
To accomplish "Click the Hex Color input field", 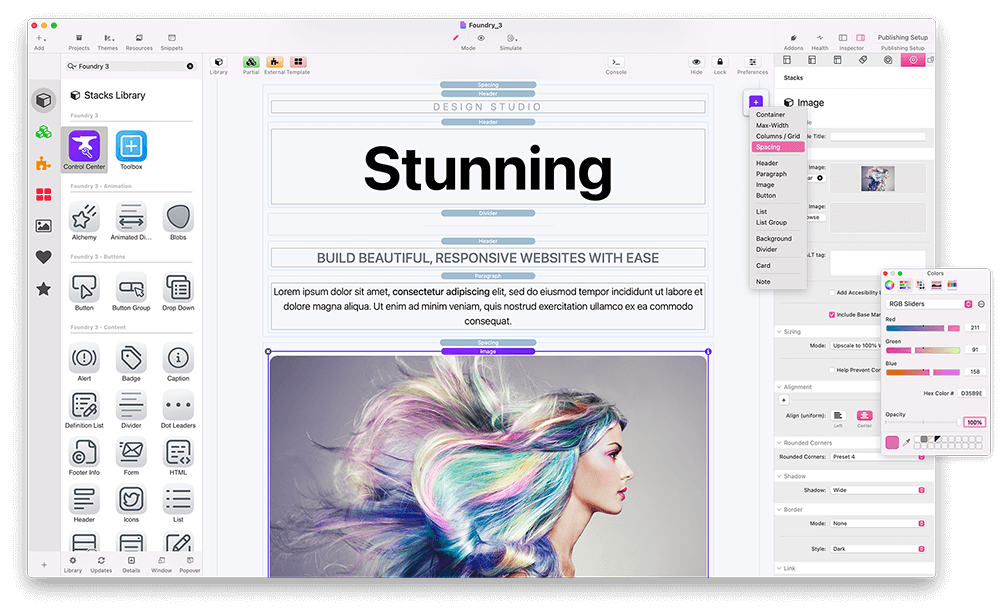I will (x=971, y=393).
